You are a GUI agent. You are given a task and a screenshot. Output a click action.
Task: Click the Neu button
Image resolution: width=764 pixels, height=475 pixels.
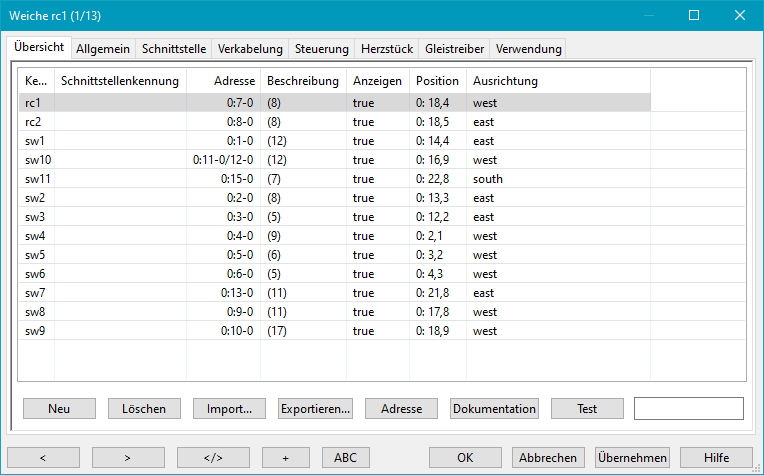59,408
